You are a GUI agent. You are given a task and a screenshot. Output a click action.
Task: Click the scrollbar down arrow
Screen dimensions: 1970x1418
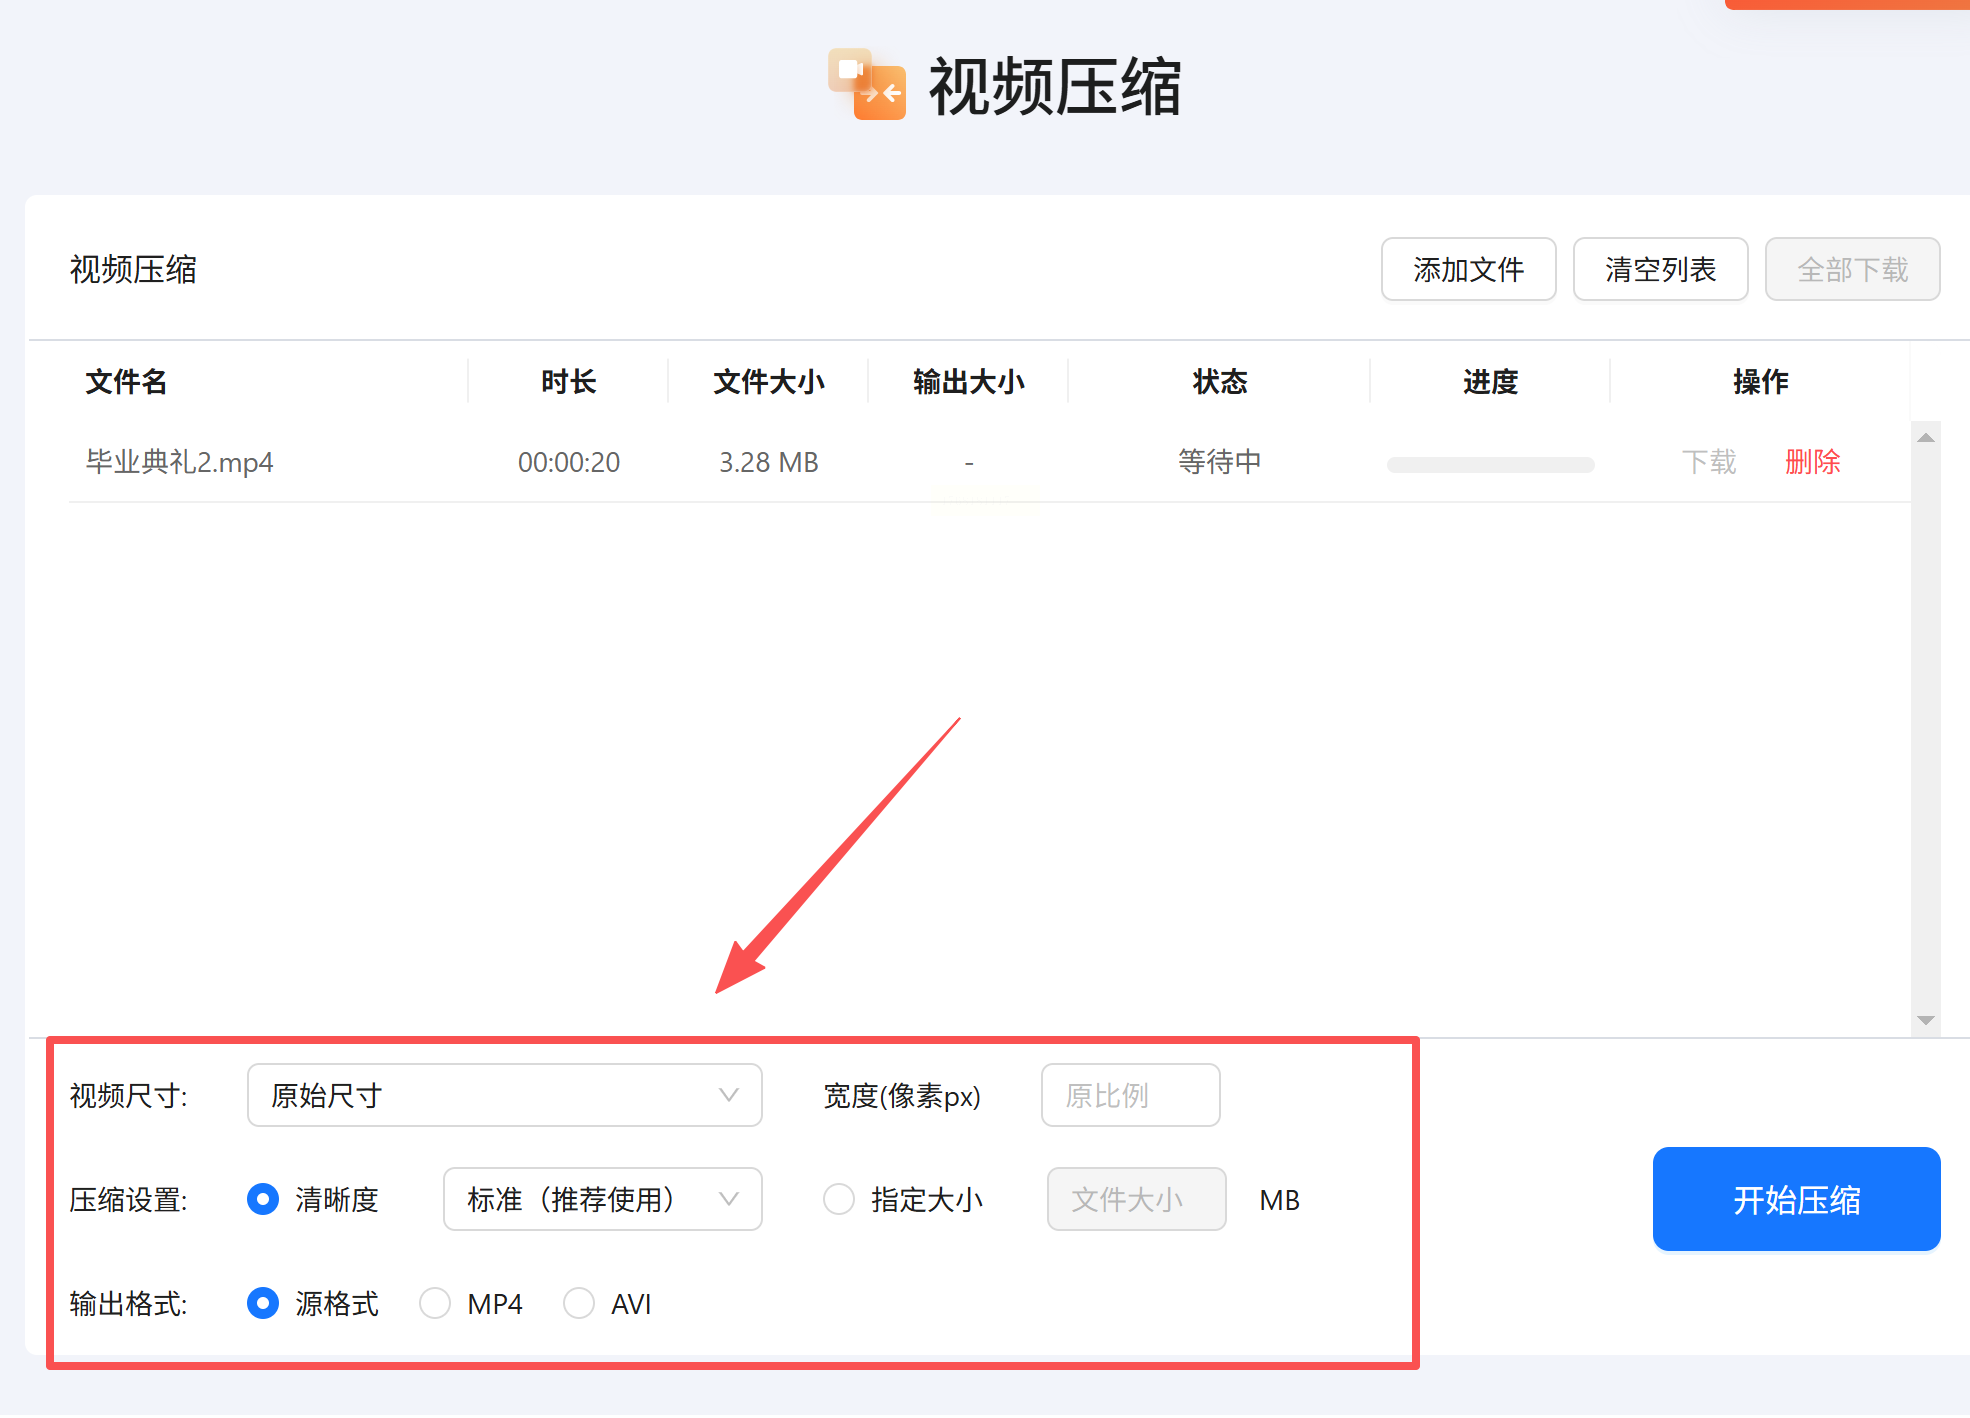(x=1925, y=1020)
